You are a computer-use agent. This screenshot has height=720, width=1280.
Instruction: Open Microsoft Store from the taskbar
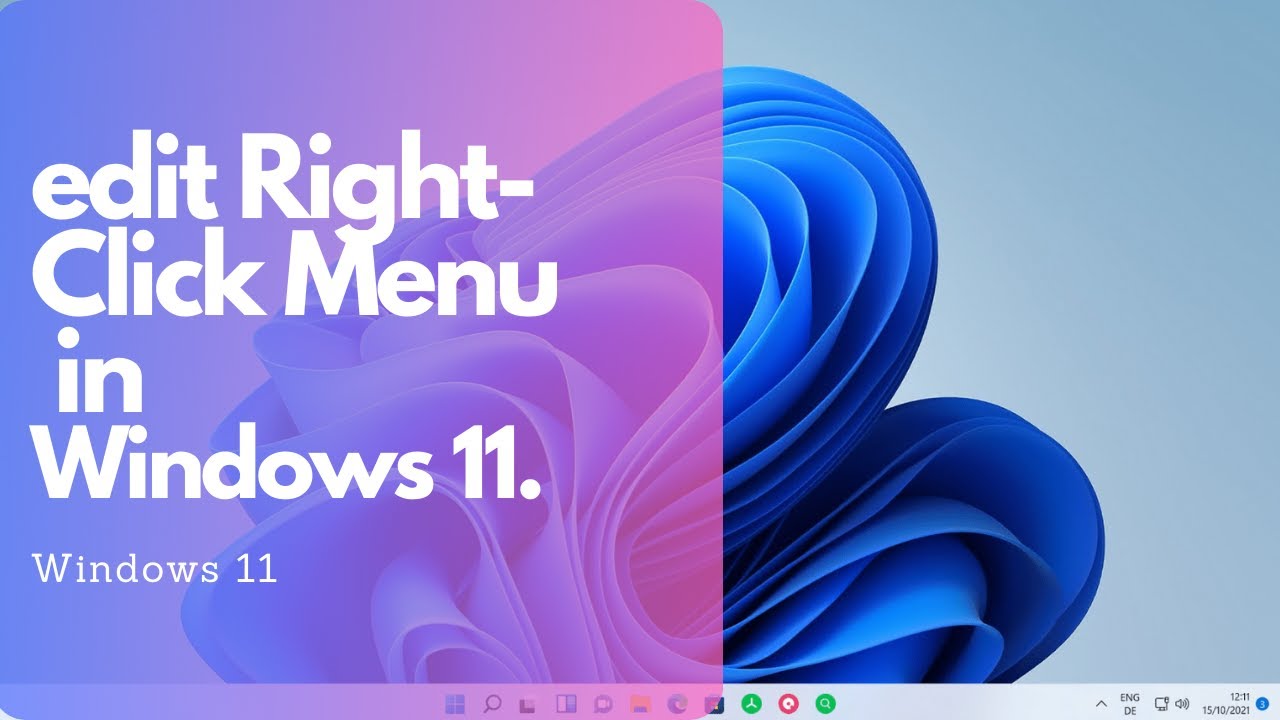point(714,704)
